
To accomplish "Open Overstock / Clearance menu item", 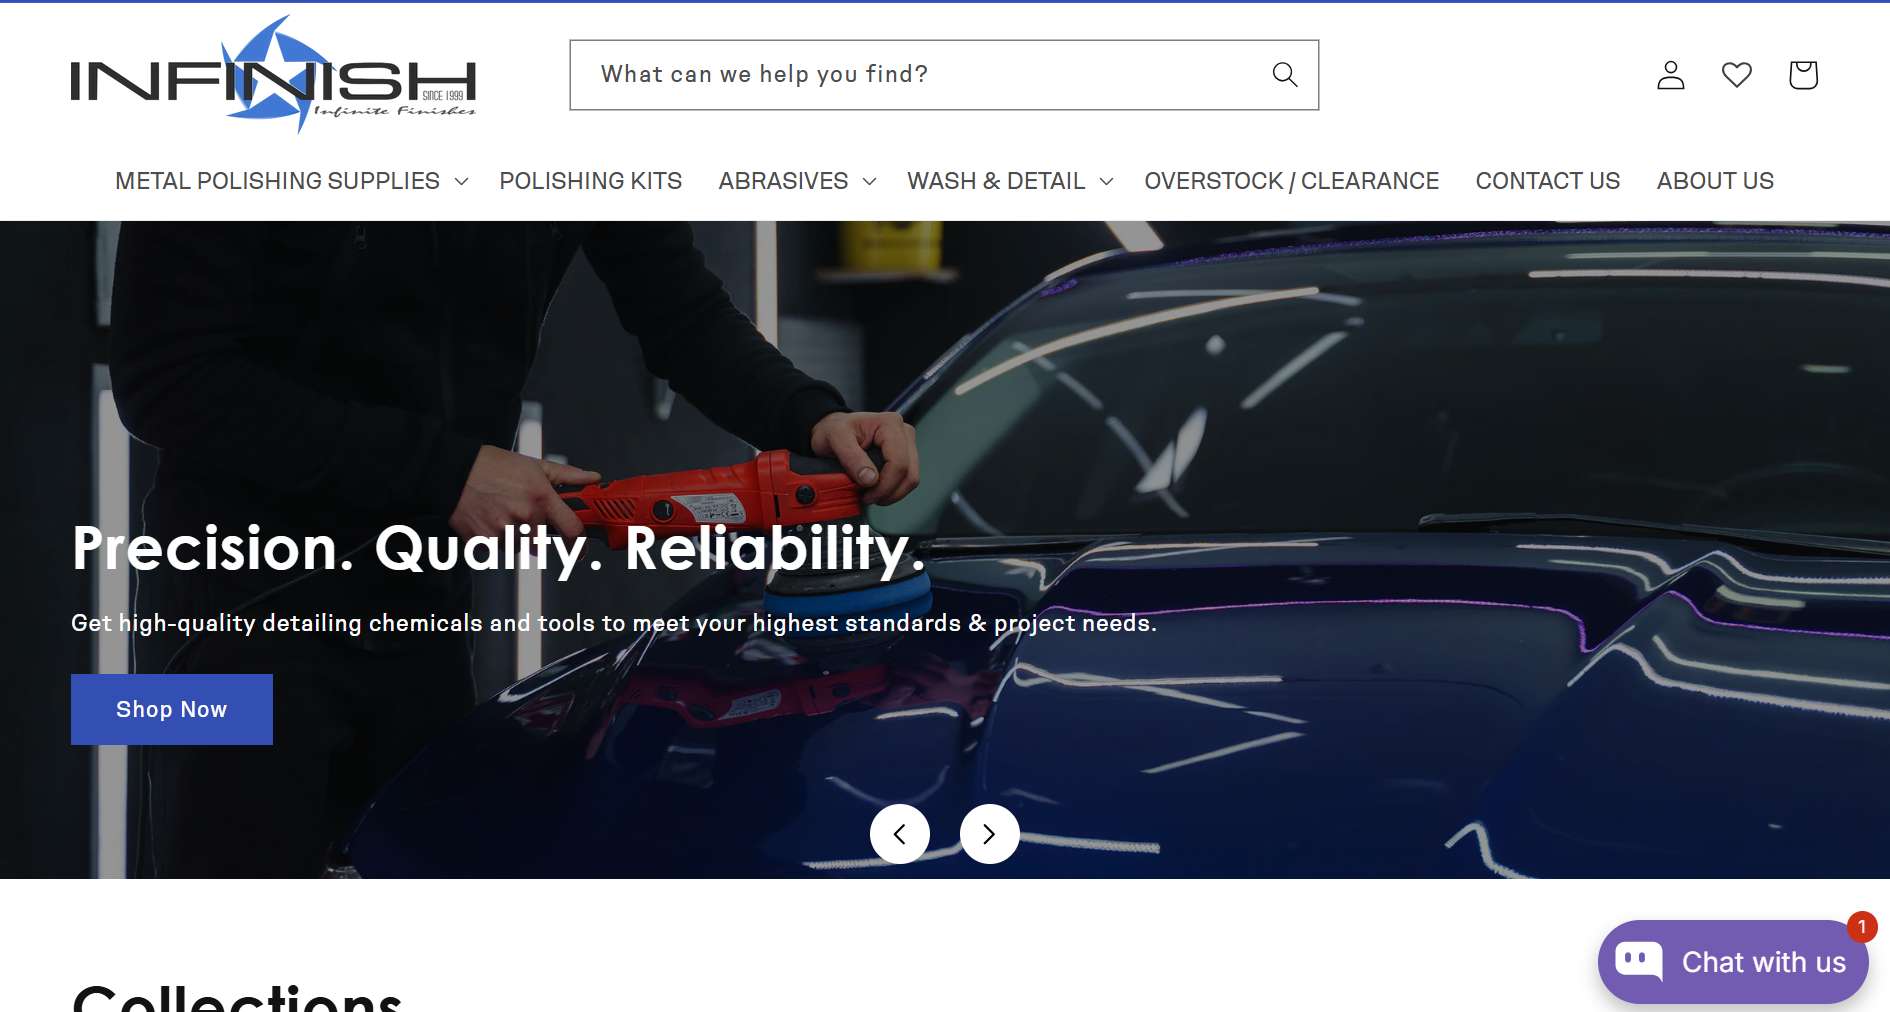I will click(x=1291, y=181).
